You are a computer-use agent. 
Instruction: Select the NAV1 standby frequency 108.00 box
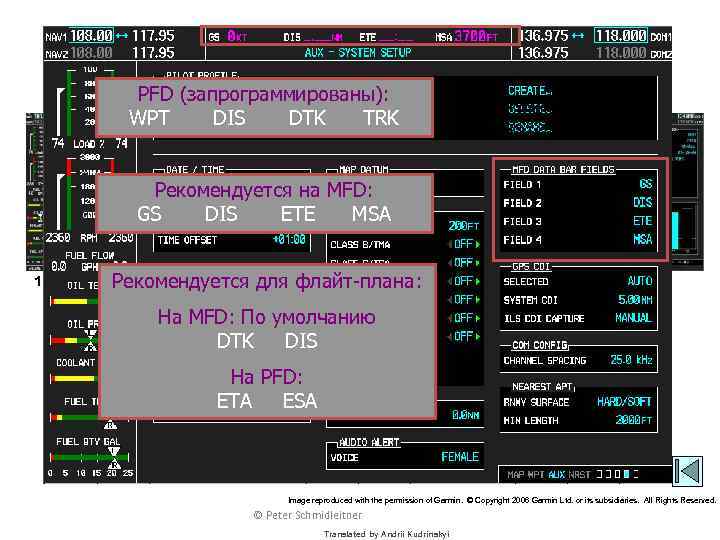[x=91, y=35]
